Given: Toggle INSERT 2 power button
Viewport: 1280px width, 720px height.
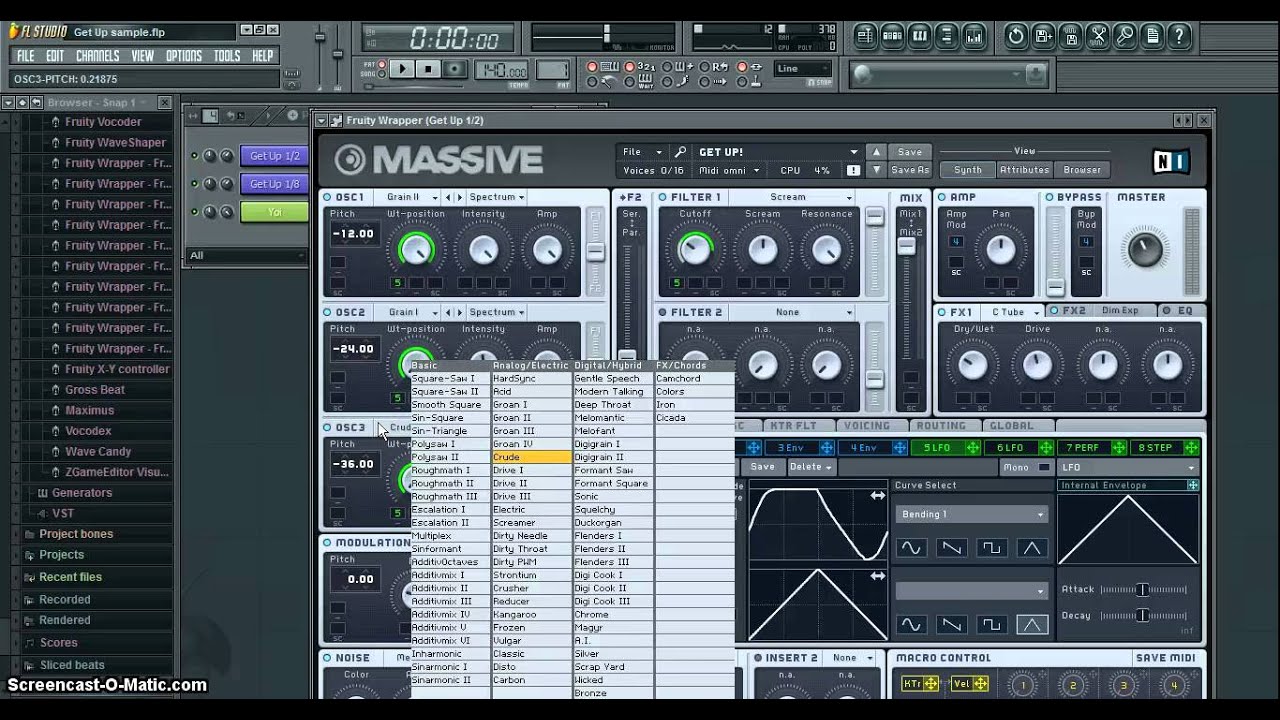Looking at the screenshot, I should pos(758,658).
